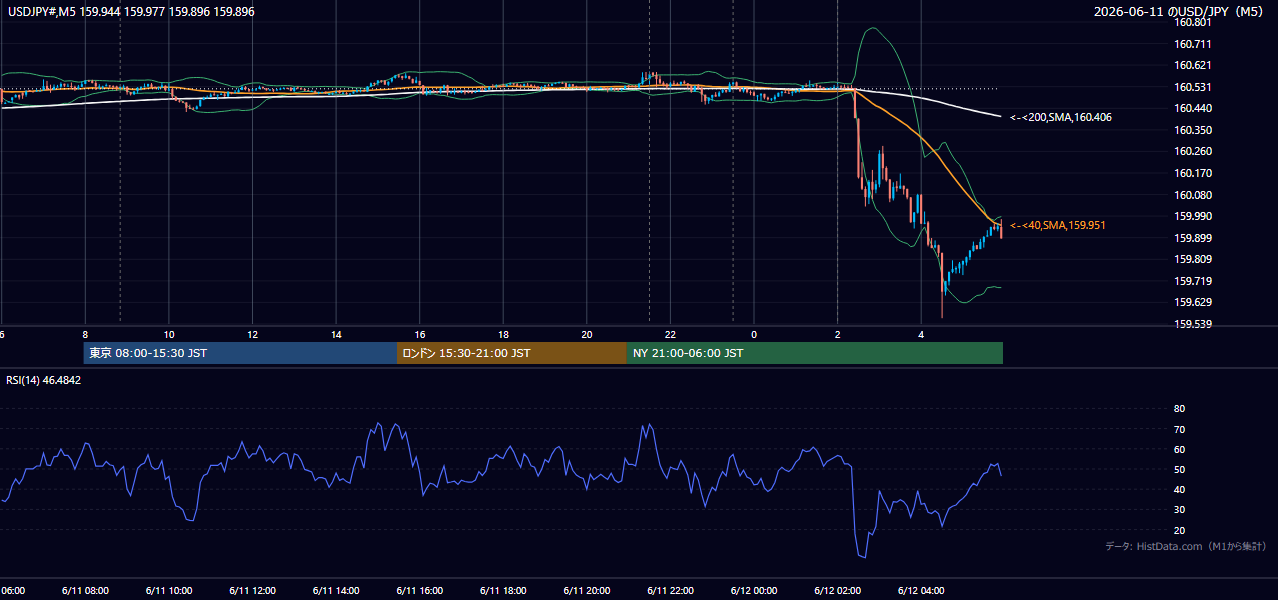The width and height of the screenshot is (1278, 600).
Task: Click price axis value 160.440
Action: [1193, 109]
